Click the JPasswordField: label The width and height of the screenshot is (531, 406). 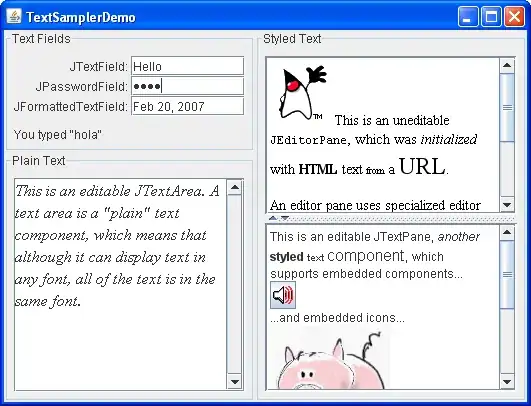82,87
